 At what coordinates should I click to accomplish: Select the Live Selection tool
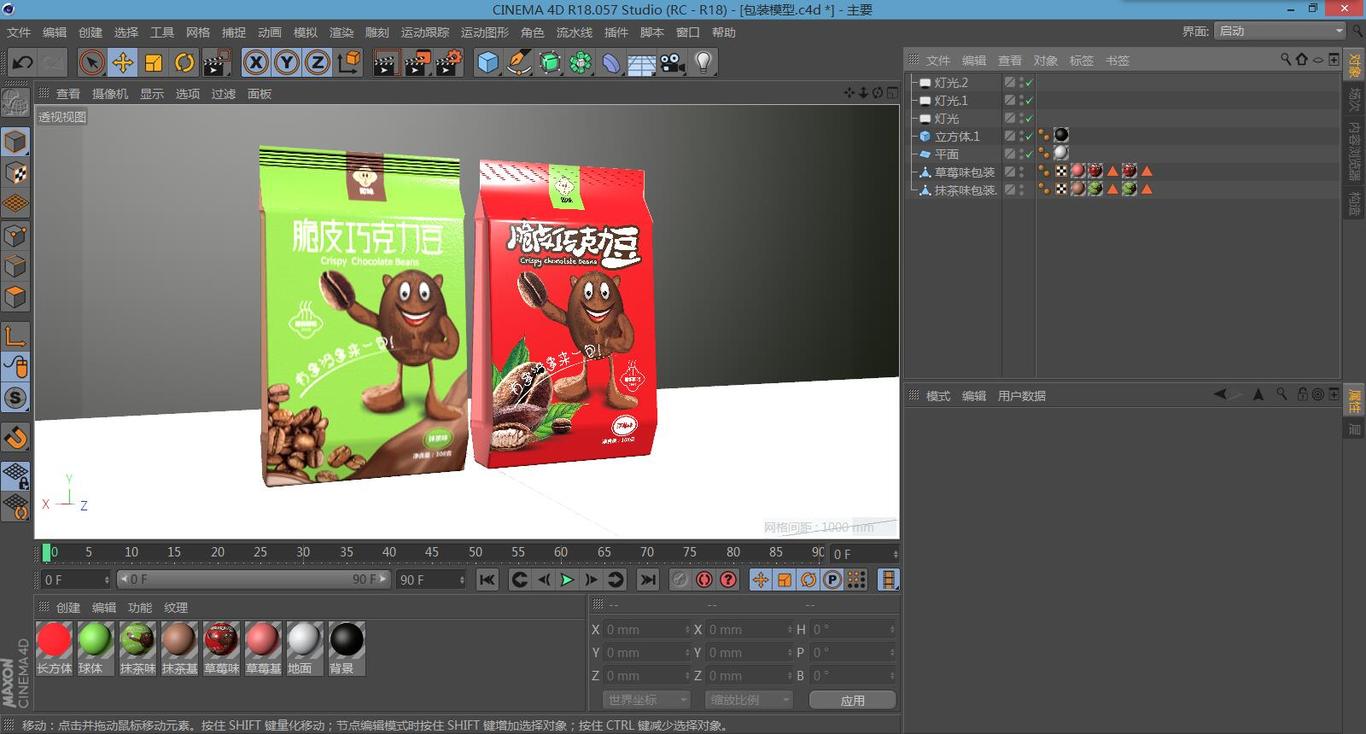91,63
